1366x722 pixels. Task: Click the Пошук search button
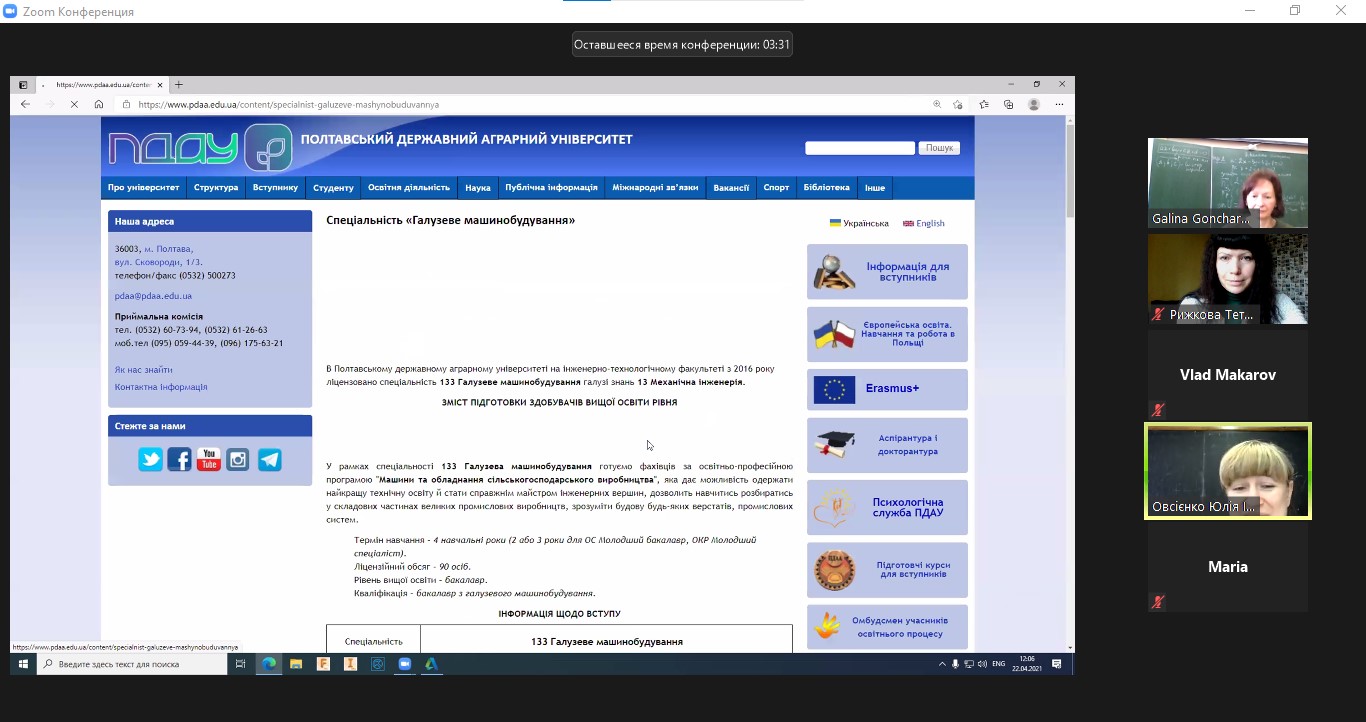(x=939, y=148)
